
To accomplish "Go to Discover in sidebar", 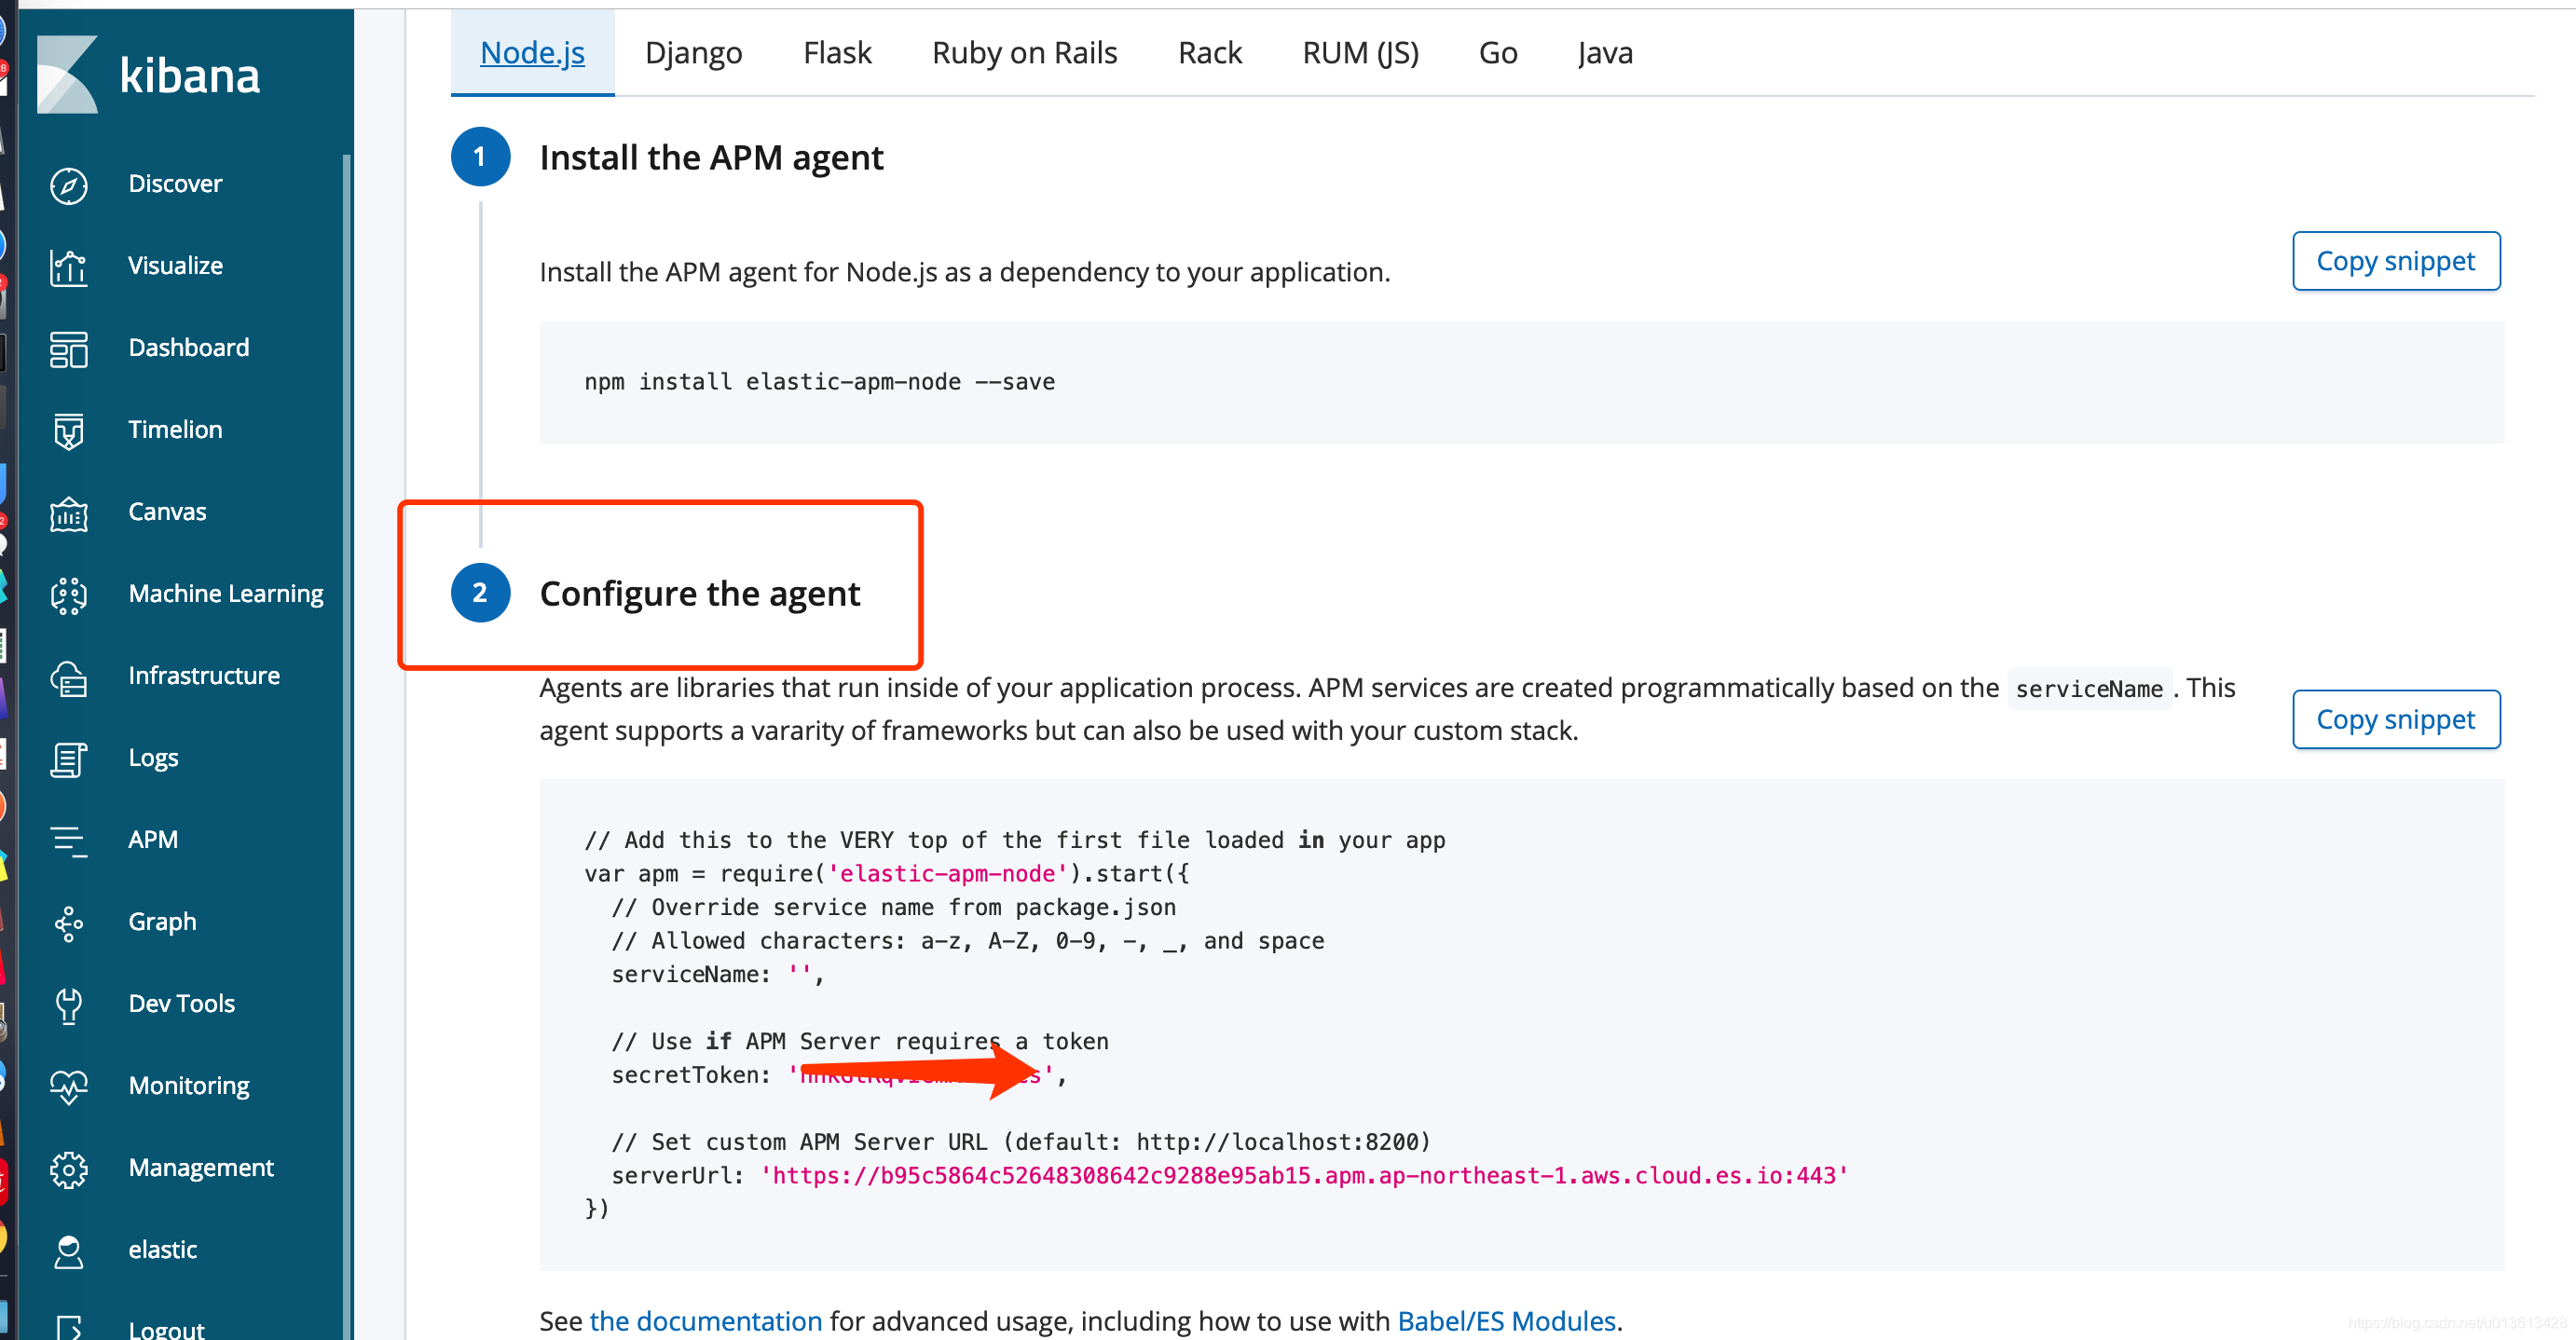I will click(175, 184).
